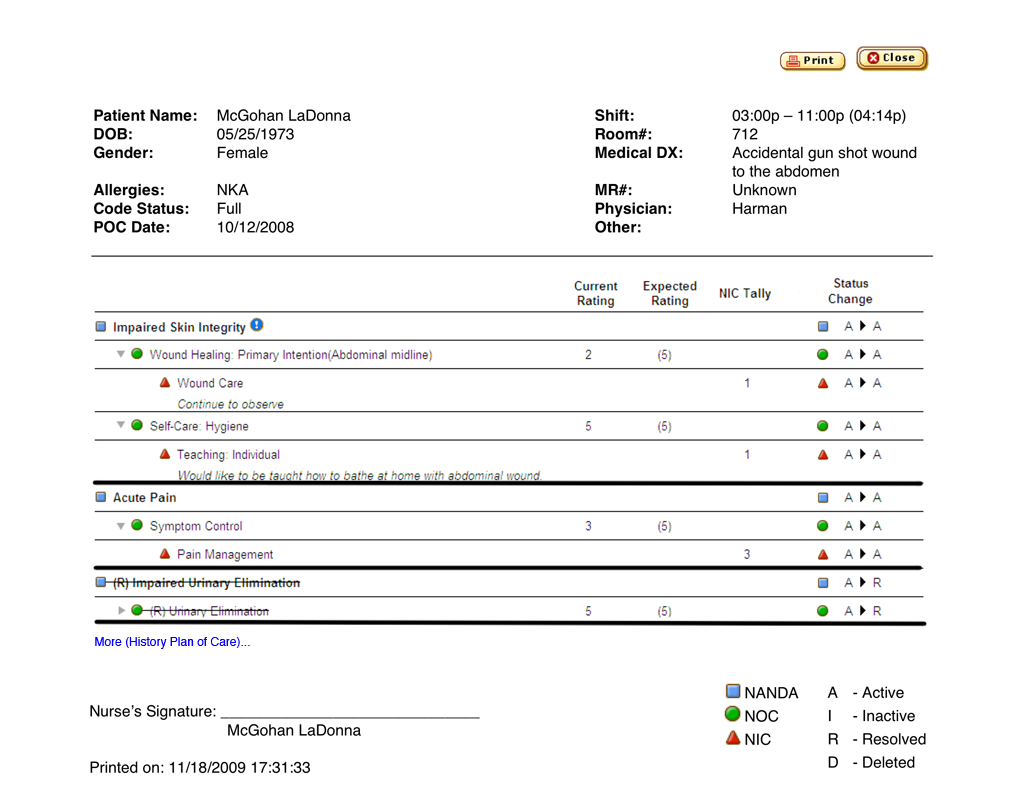The image size is (1024, 802).
Task: Click the 'Printed on' timestamp
Action: point(200,767)
